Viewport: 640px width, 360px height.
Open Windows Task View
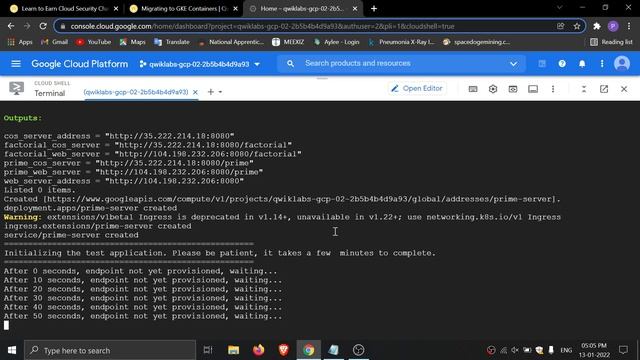pos(208,350)
